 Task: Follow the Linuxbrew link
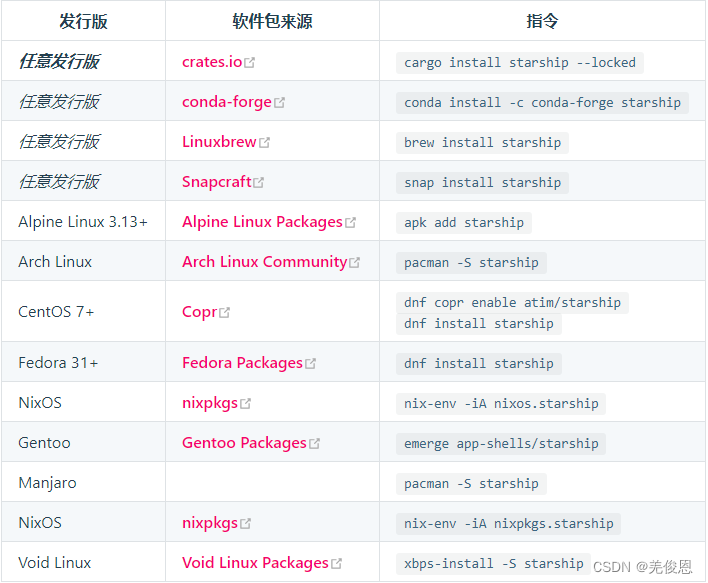click(x=219, y=142)
